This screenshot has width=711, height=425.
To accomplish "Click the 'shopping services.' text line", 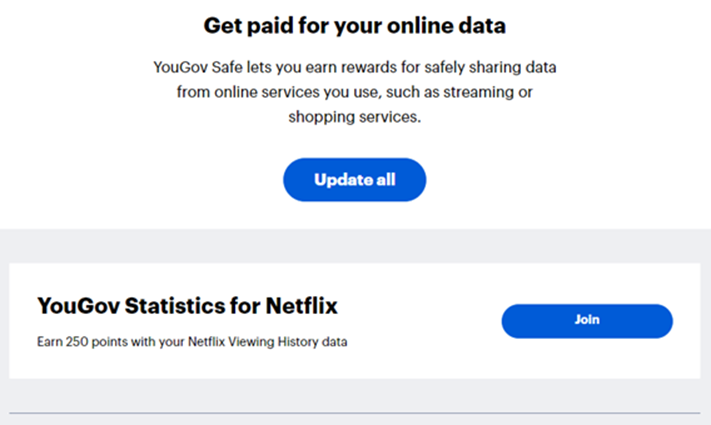I will point(355,117).
